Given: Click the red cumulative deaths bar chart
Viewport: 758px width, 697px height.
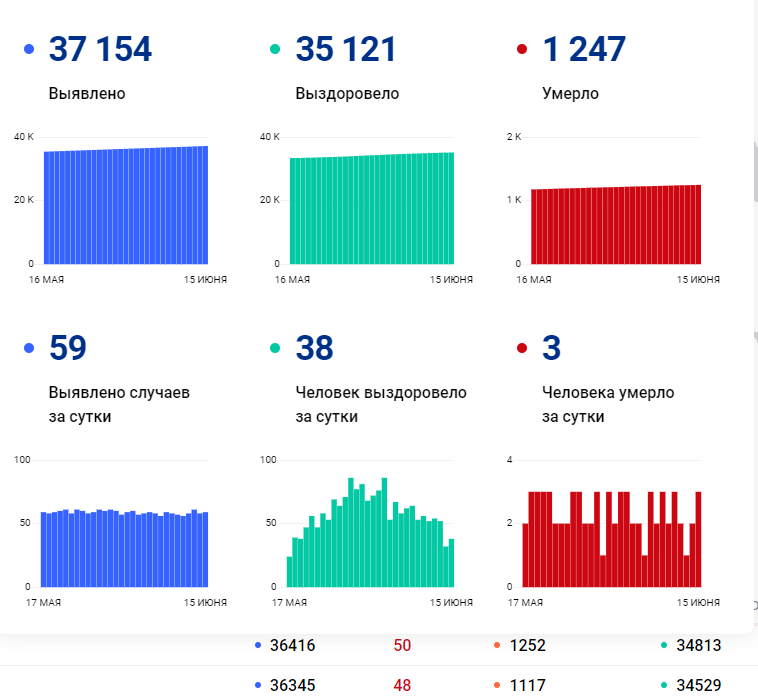Looking at the screenshot, I should [x=616, y=224].
